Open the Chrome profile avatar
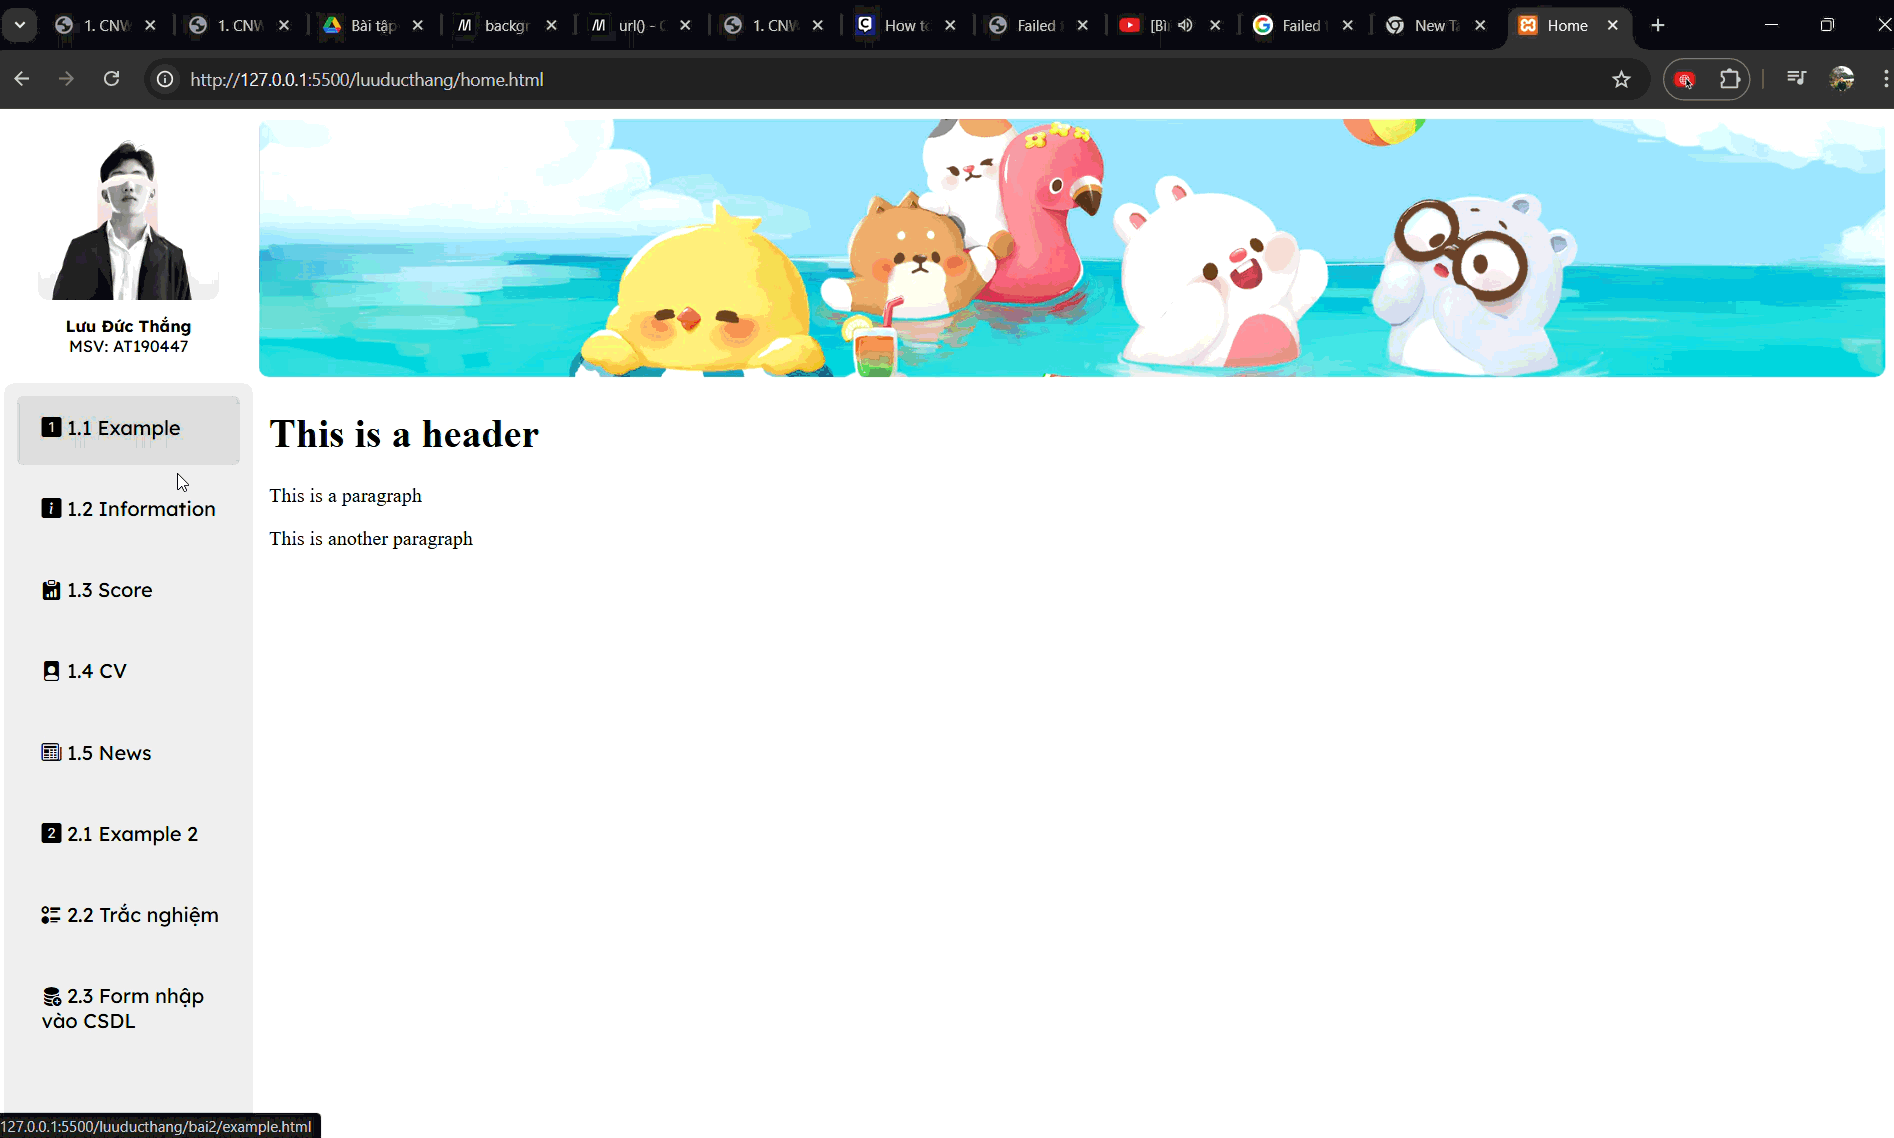 1841,79
